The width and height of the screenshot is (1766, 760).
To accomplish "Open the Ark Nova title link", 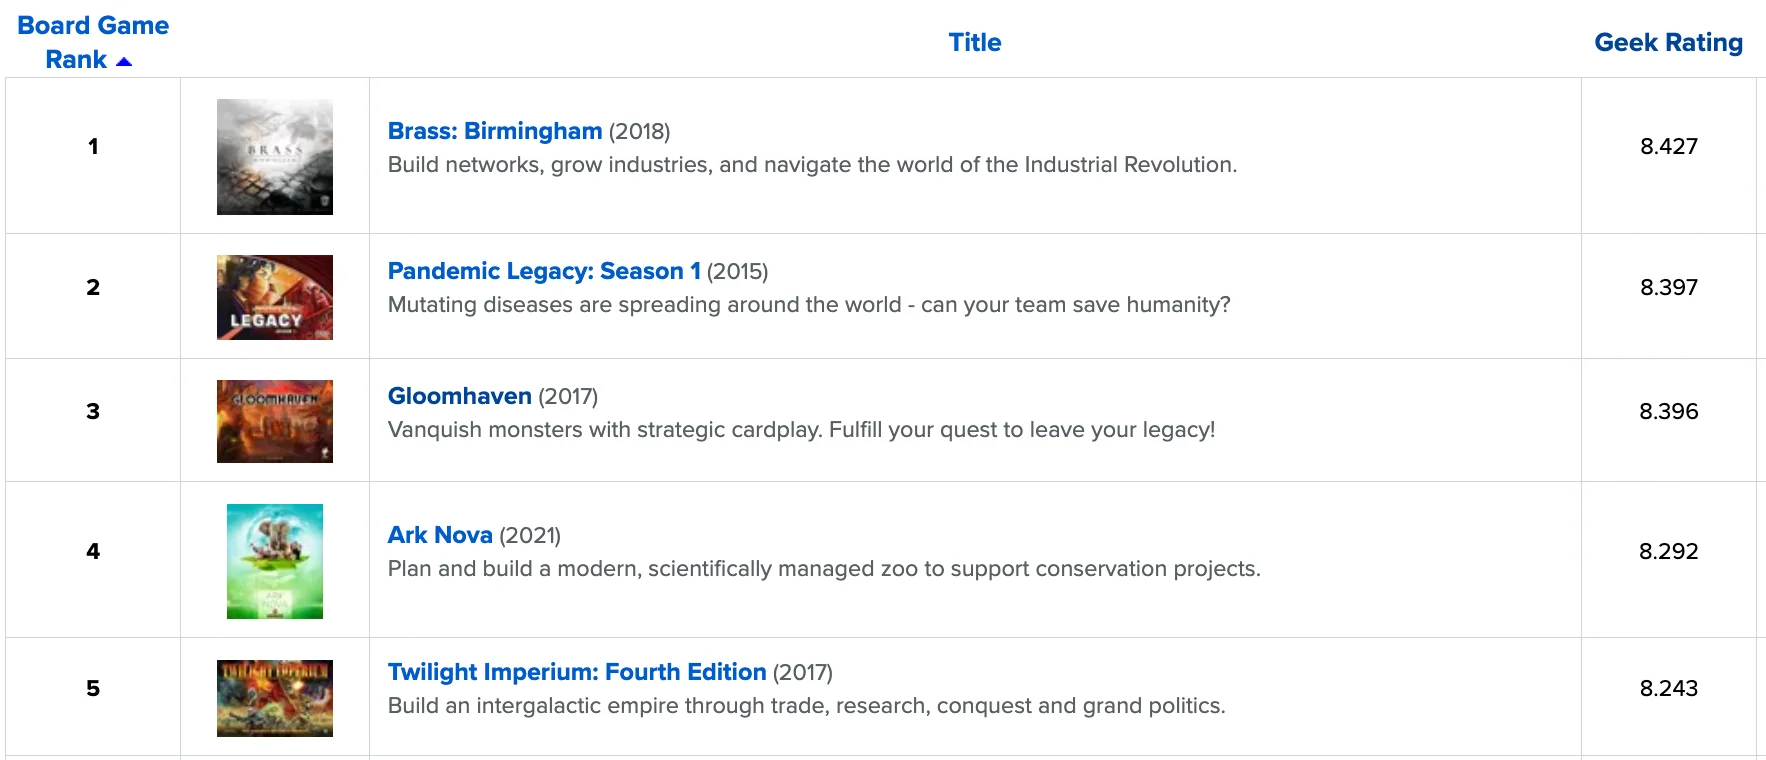I will [x=440, y=535].
